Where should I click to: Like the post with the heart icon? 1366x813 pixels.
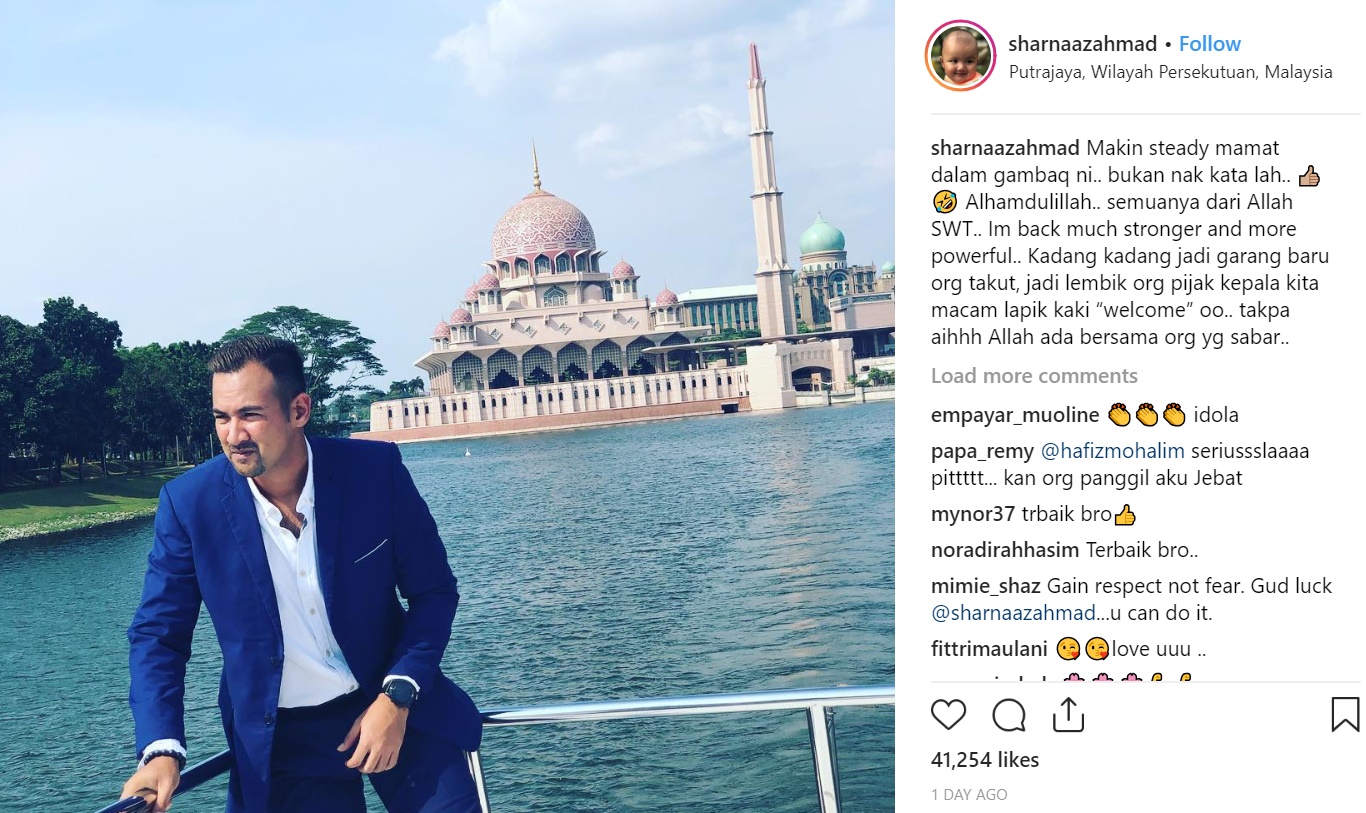[x=948, y=714]
